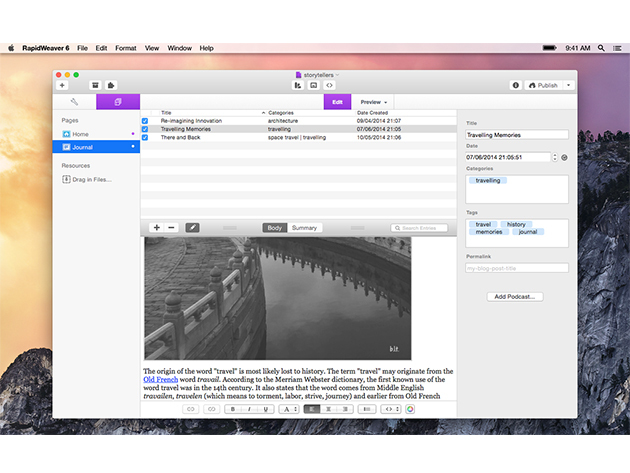
Task: Select the 'Re-imagining Innovation' entry row
Action: click(299, 121)
